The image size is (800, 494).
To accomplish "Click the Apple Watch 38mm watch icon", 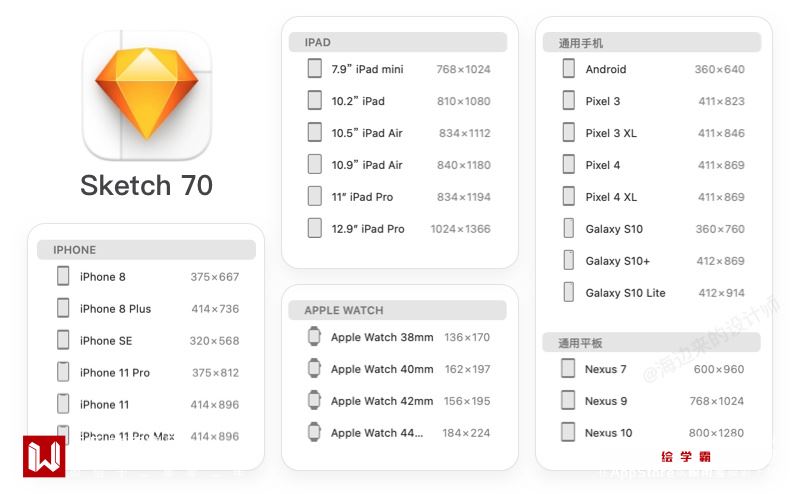I will tap(314, 336).
